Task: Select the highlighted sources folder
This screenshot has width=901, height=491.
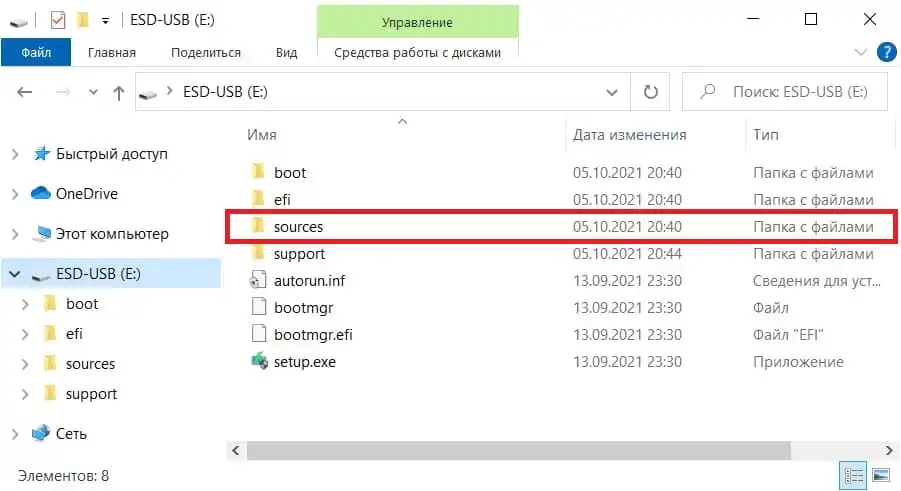Action: (561, 227)
